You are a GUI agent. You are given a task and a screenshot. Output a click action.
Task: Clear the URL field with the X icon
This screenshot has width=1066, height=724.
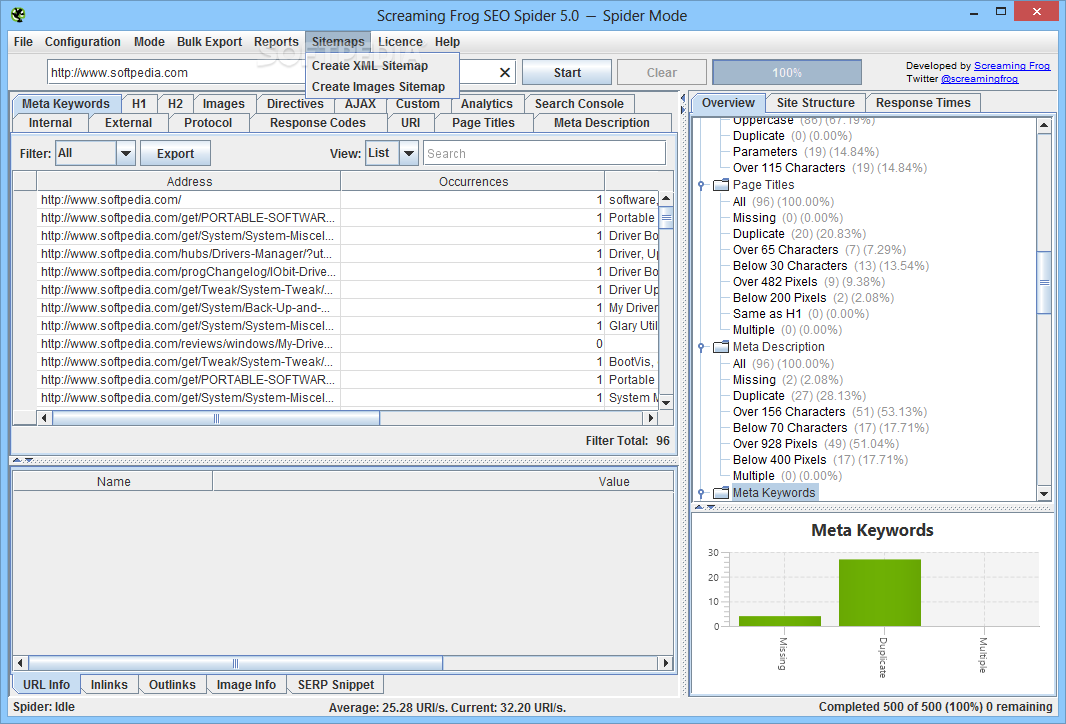[504, 73]
